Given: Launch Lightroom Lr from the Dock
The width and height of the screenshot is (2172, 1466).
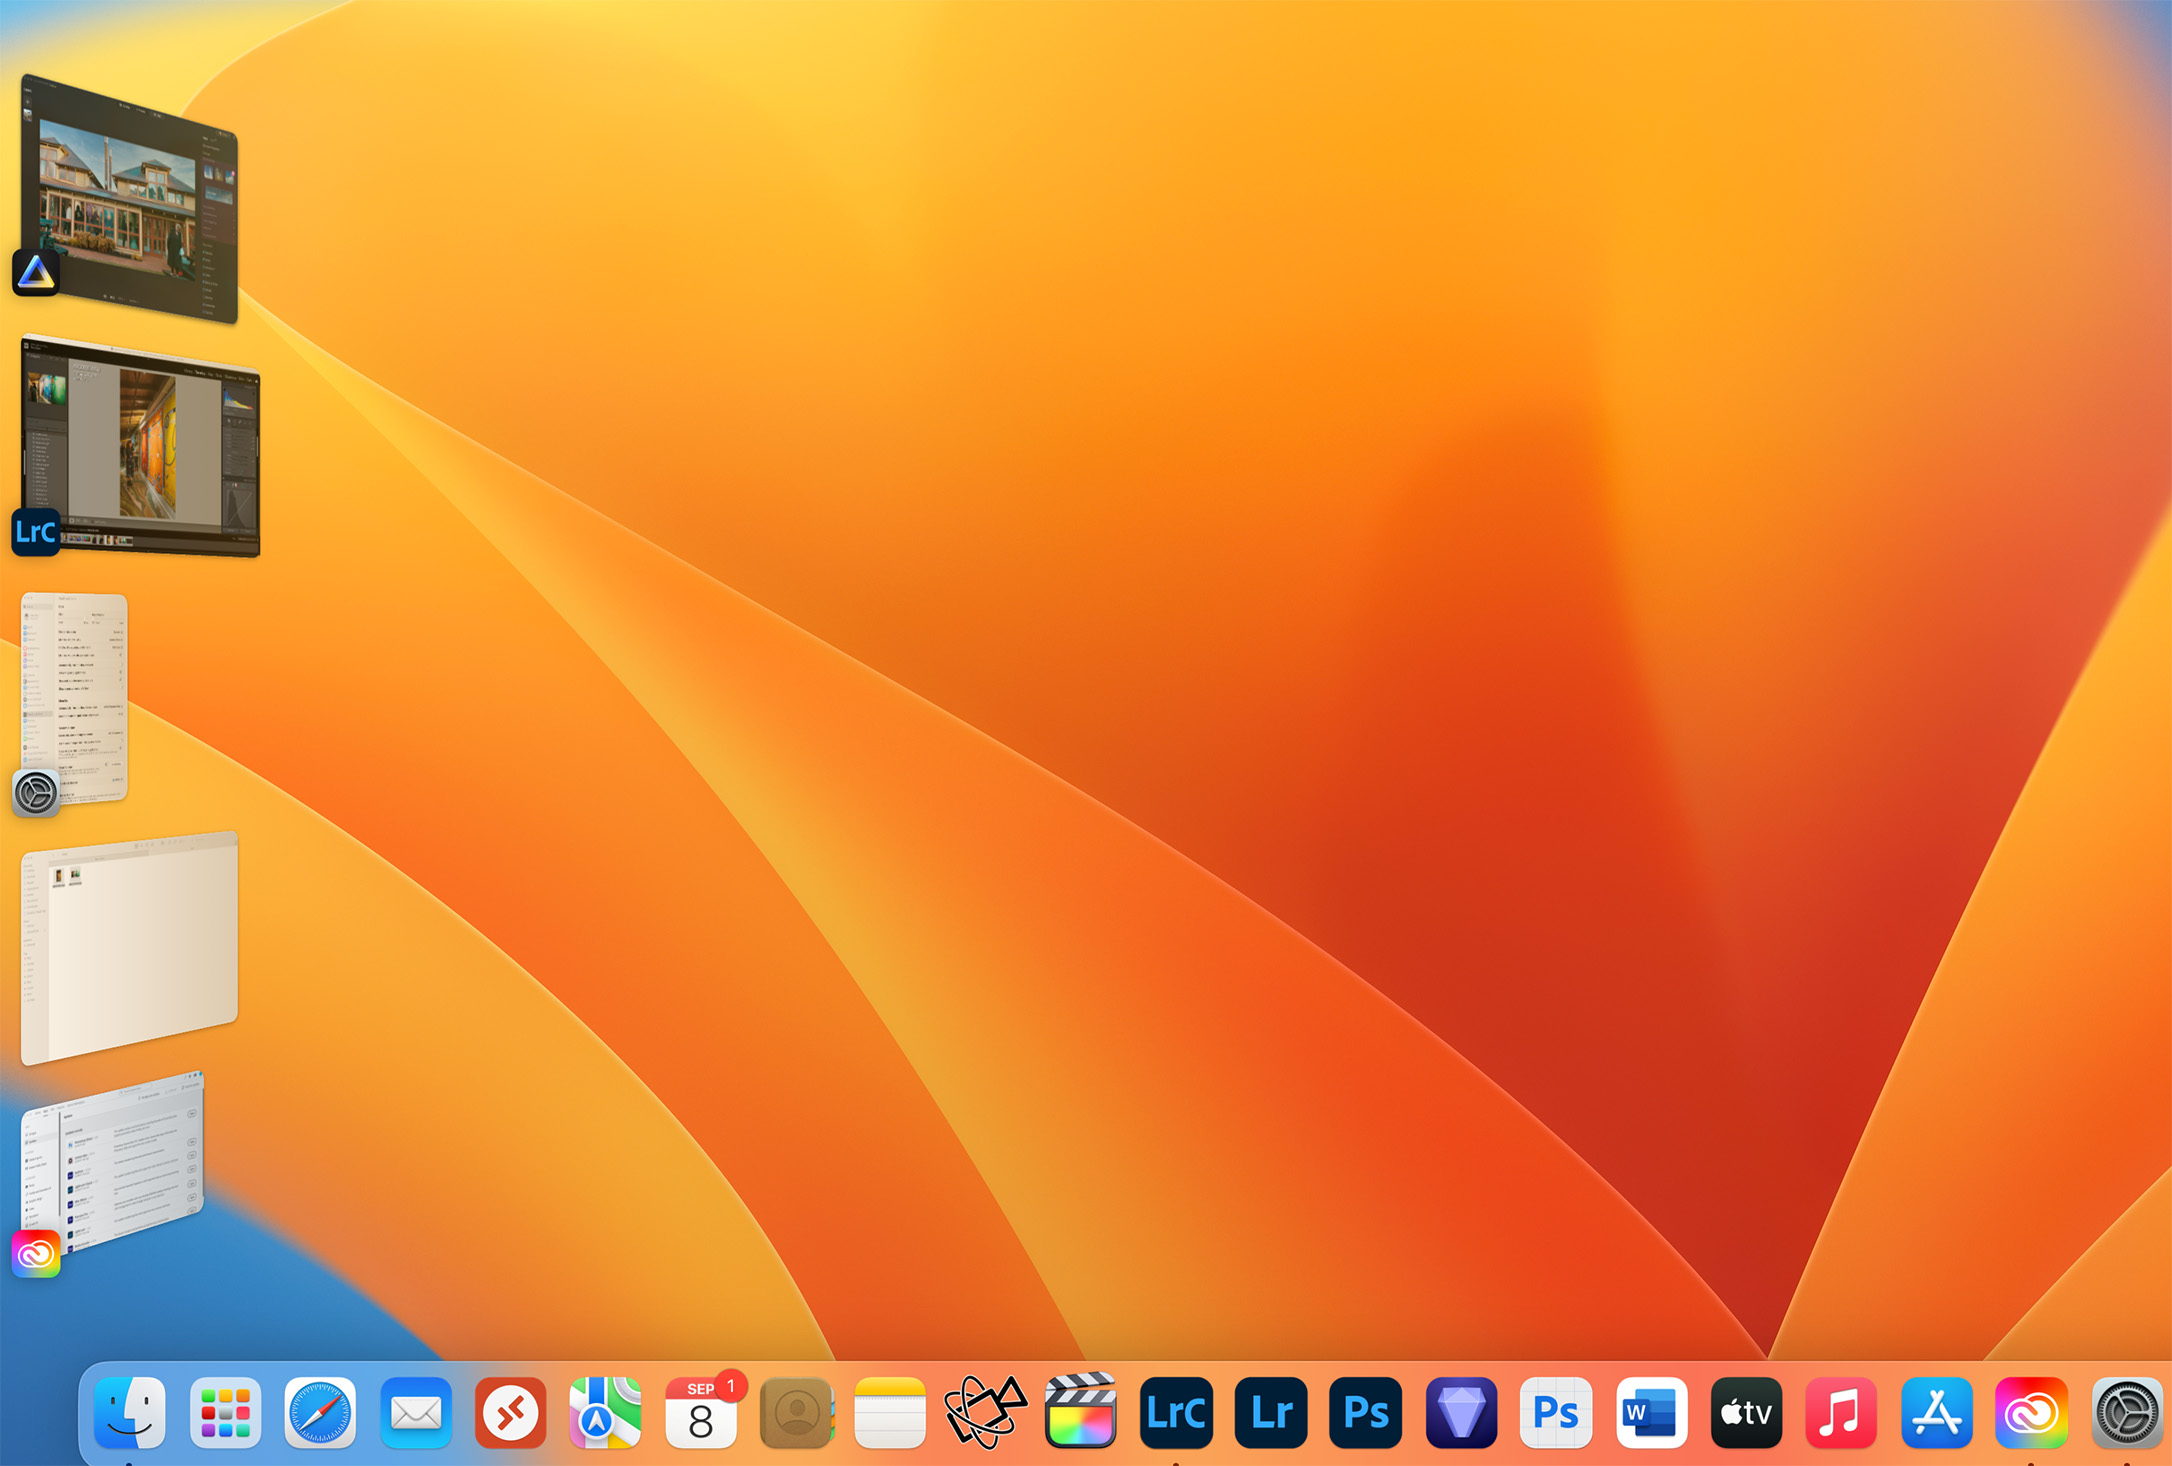Looking at the screenshot, I should pos(1271,1412).
